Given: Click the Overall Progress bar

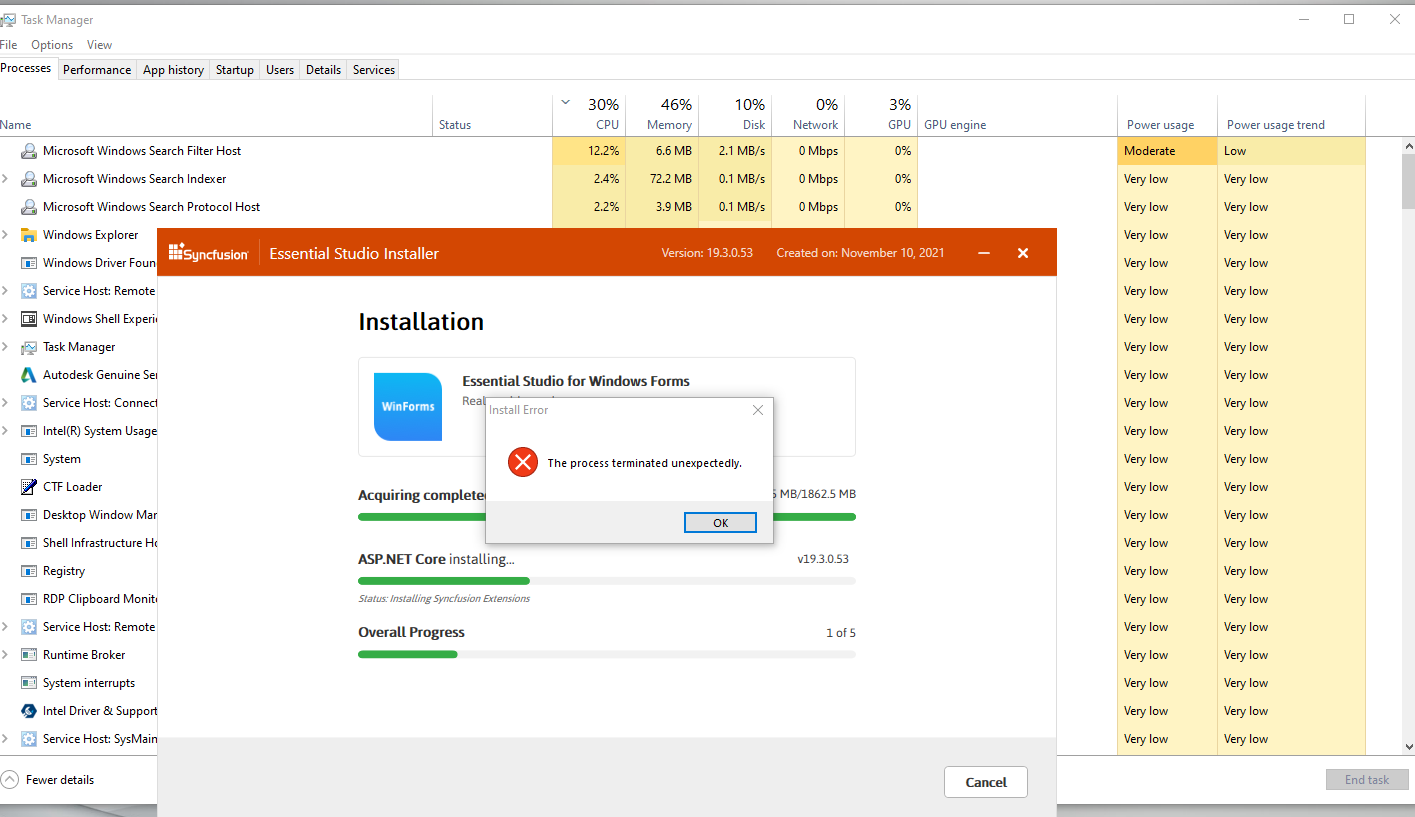Looking at the screenshot, I should click(x=606, y=654).
